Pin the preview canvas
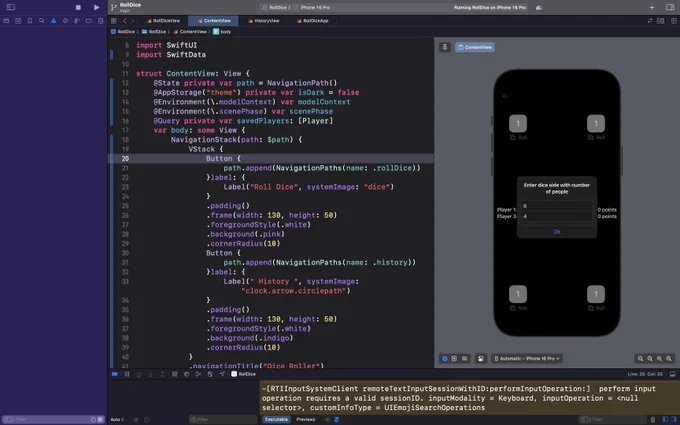This screenshot has height=425, width=680. tap(445, 47)
